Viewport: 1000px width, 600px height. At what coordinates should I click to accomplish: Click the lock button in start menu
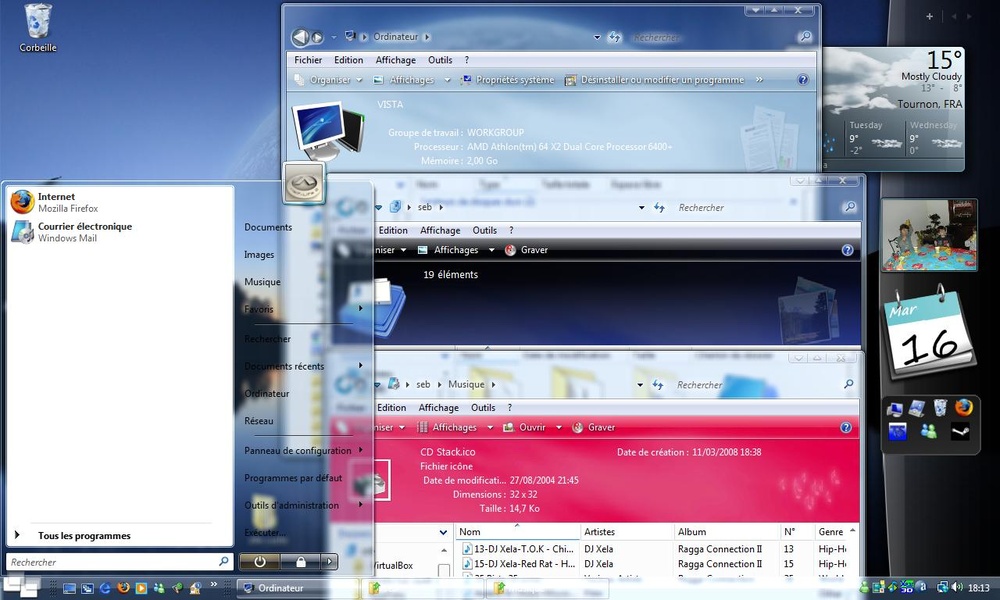pos(300,562)
